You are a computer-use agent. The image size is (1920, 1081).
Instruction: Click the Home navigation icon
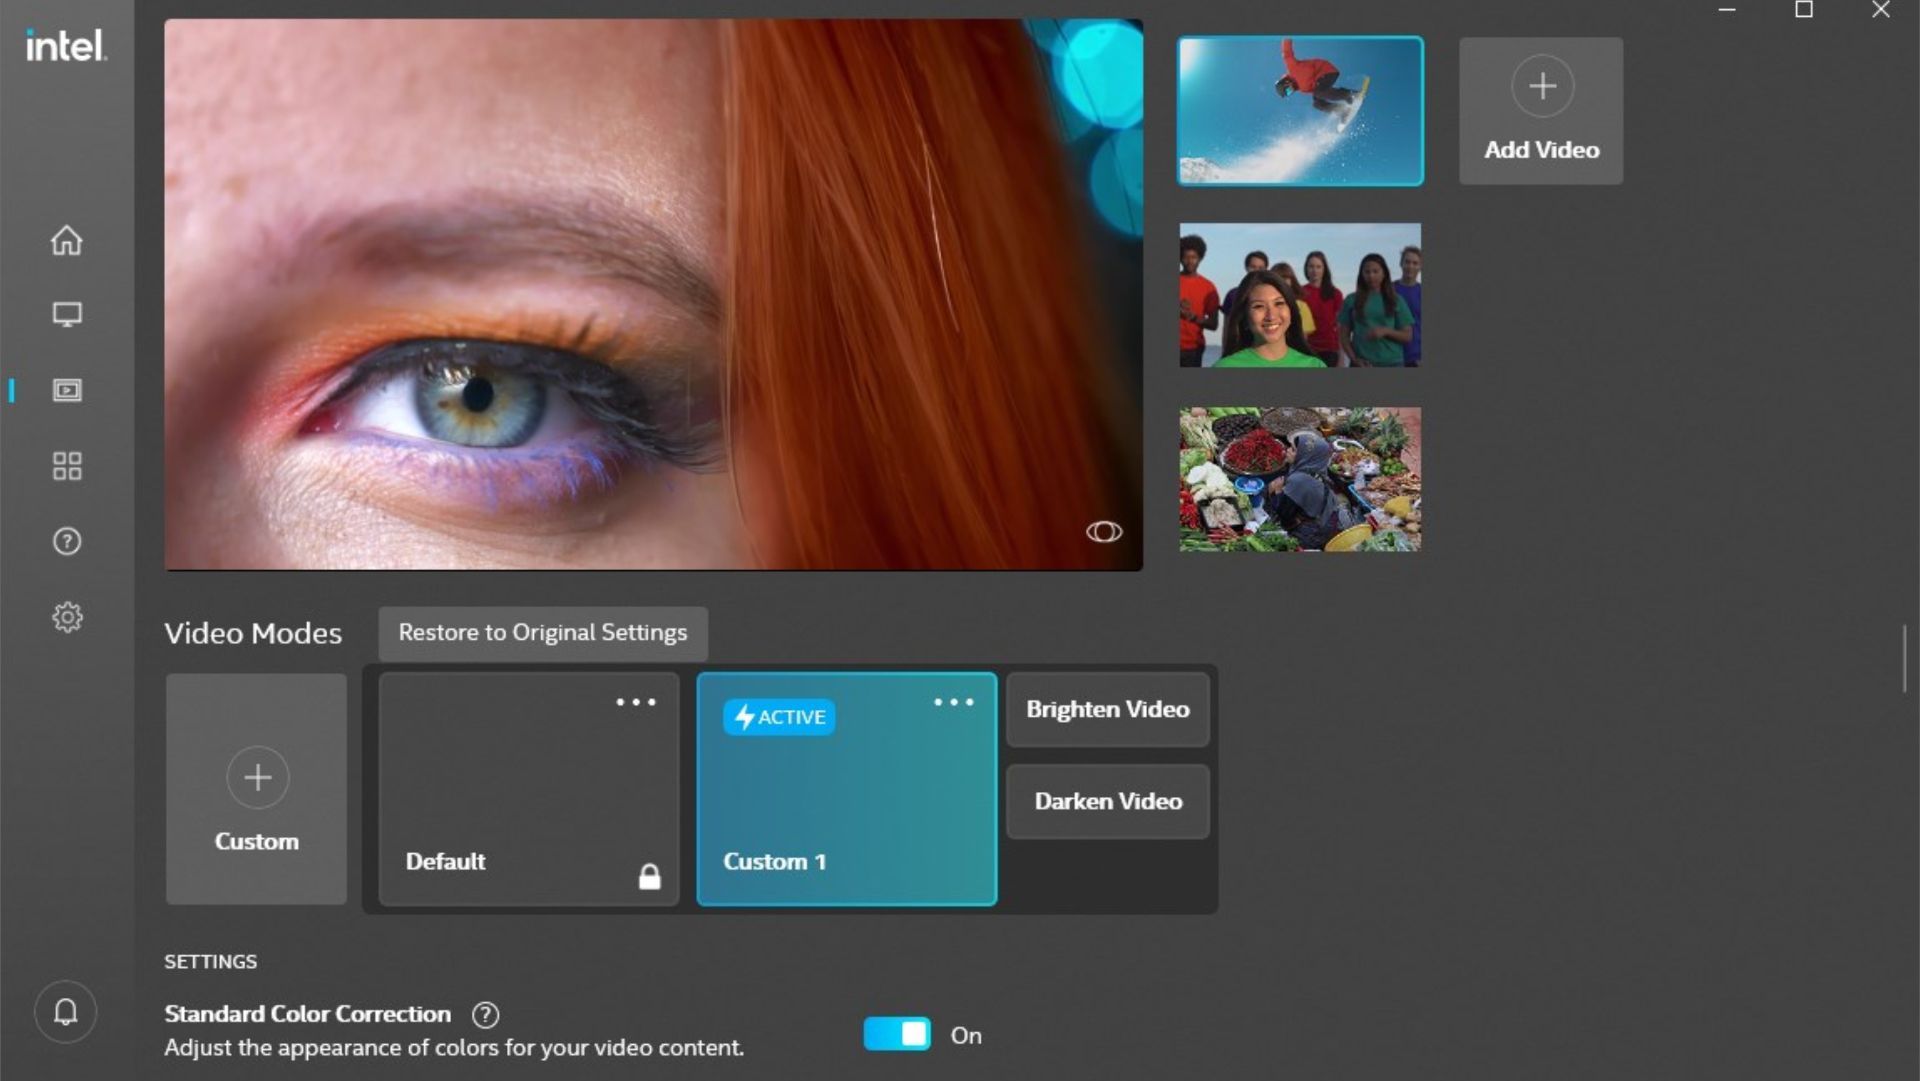(66, 240)
